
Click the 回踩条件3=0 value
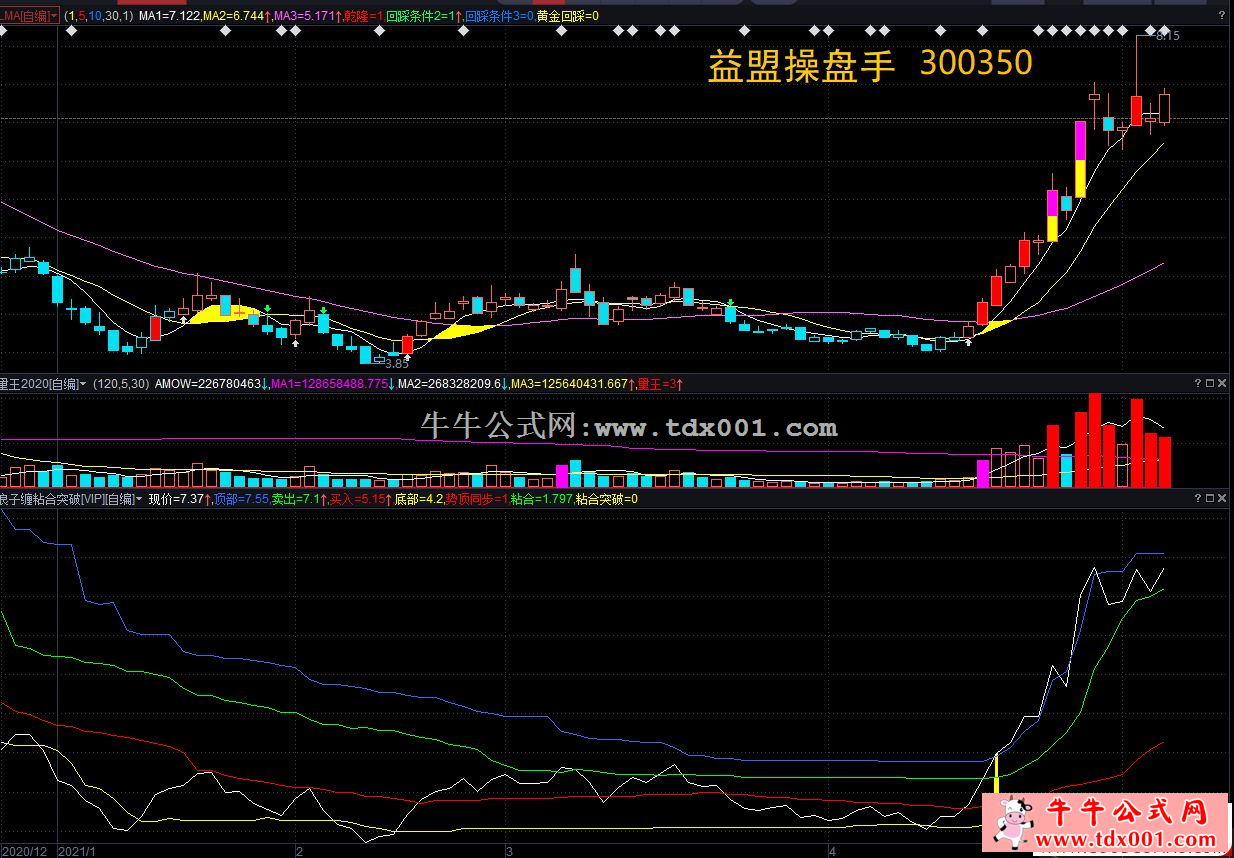(500, 17)
